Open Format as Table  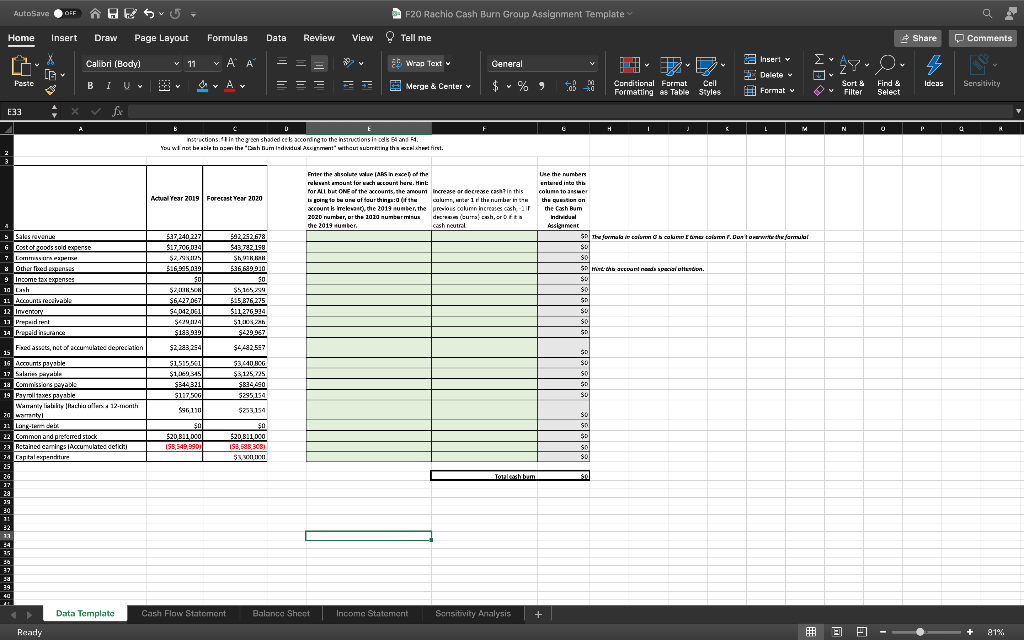[674, 75]
